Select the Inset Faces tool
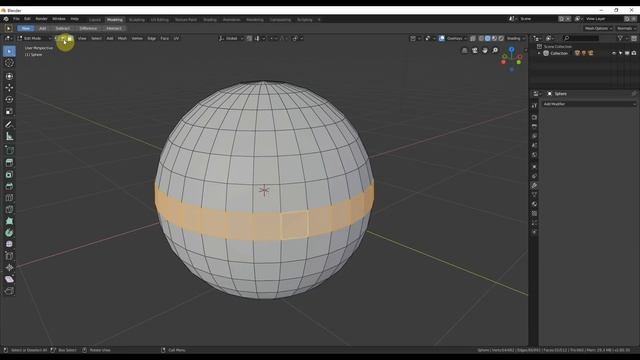 (x=9, y=174)
